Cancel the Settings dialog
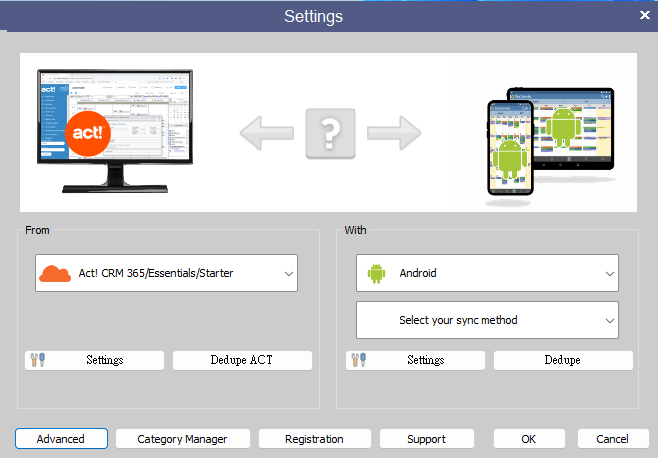The width and height of the screenshot is (658, 458). click(x=613, y=439)
